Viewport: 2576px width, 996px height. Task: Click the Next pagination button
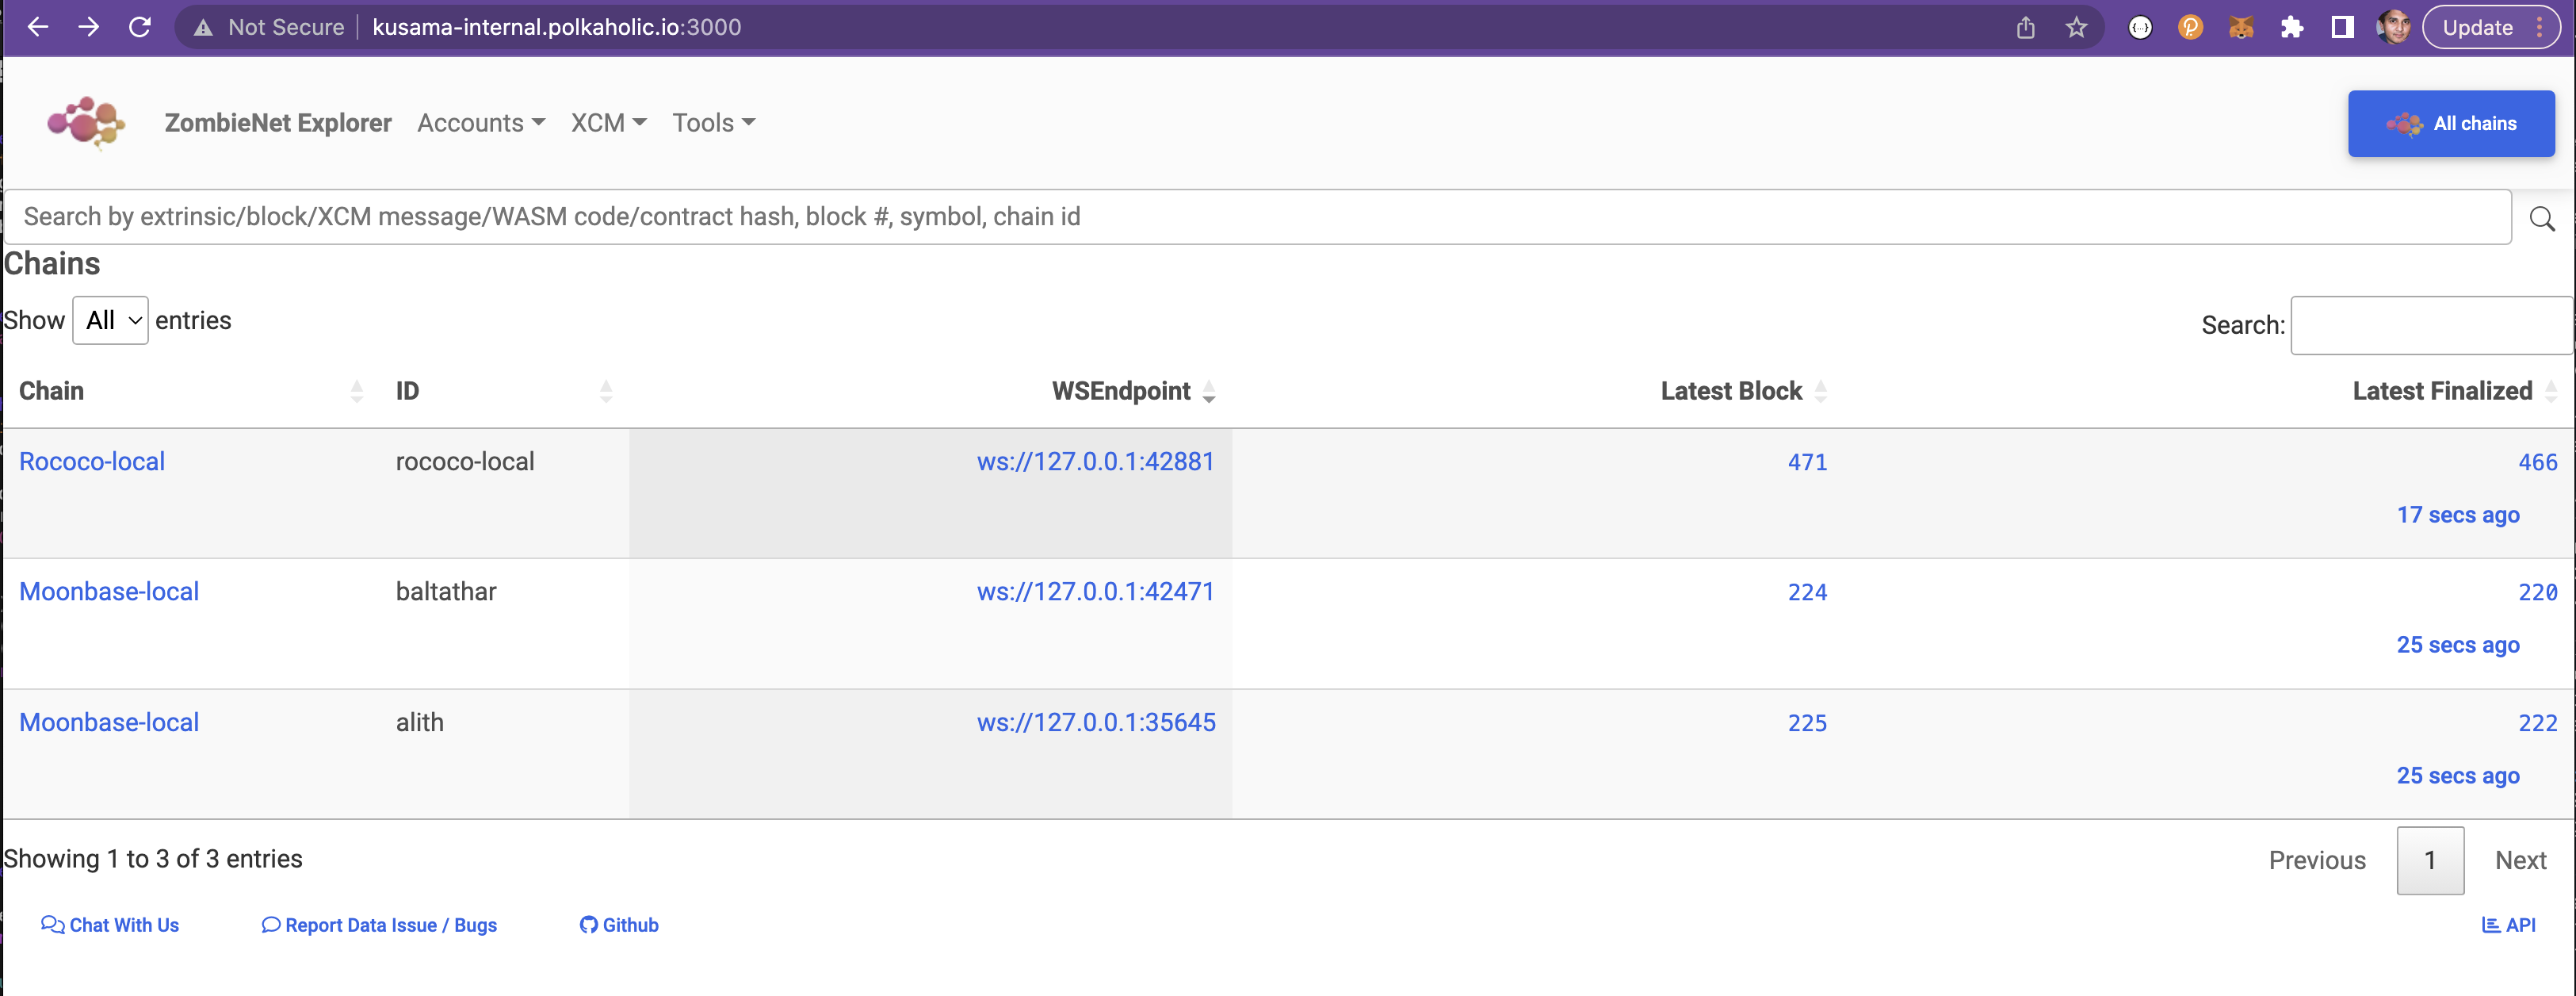point(2517,858)
